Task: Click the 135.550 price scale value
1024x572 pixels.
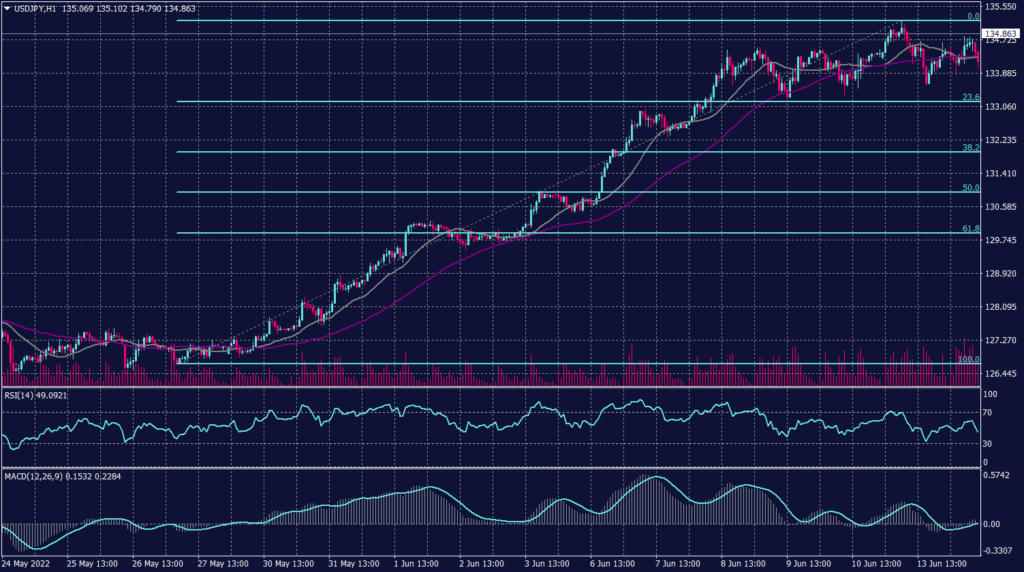Action: click(x=1000, y=6)
